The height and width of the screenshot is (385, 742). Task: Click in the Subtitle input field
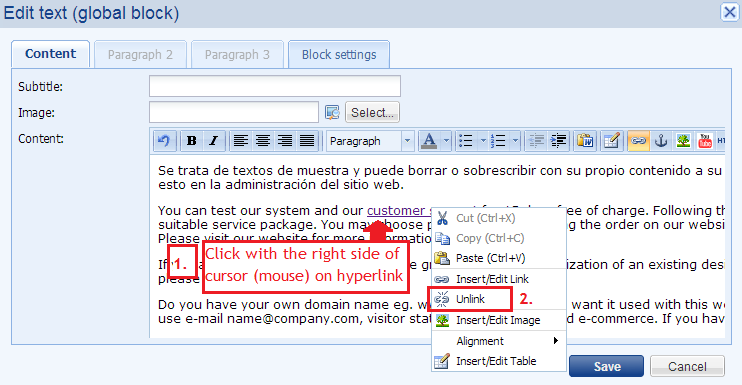pyautogui.click(x=275, y=86)
